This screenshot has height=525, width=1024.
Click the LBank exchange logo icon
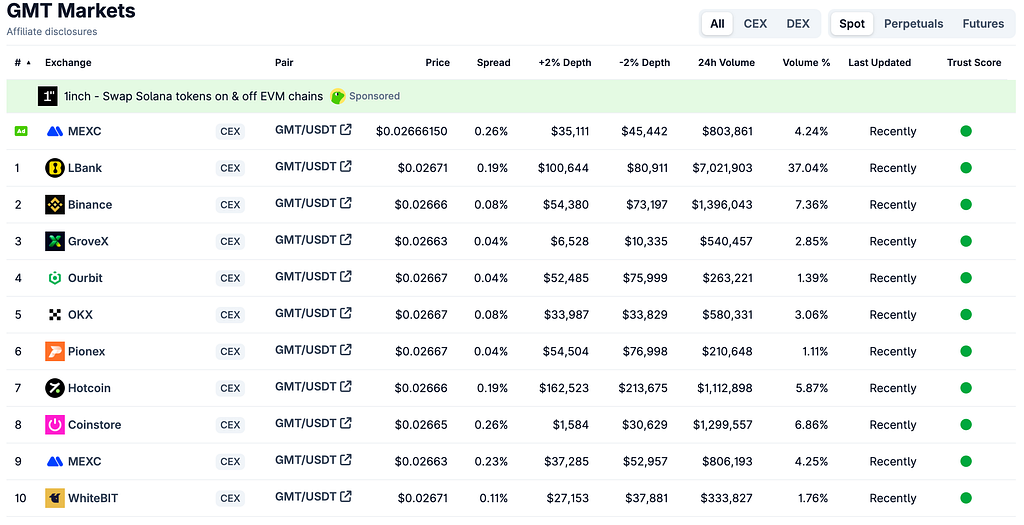click(55, 168)
